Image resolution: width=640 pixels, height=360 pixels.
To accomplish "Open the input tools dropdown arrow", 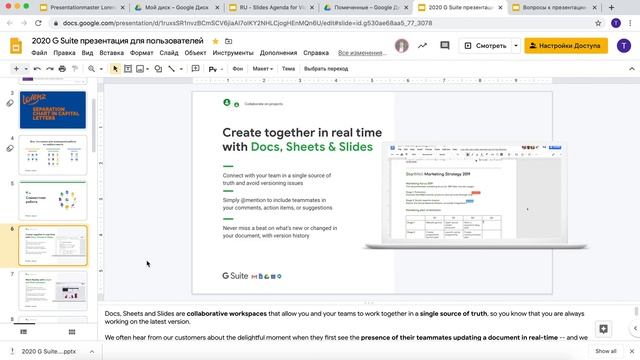I will pyautogui.click(x=222, y=69).
